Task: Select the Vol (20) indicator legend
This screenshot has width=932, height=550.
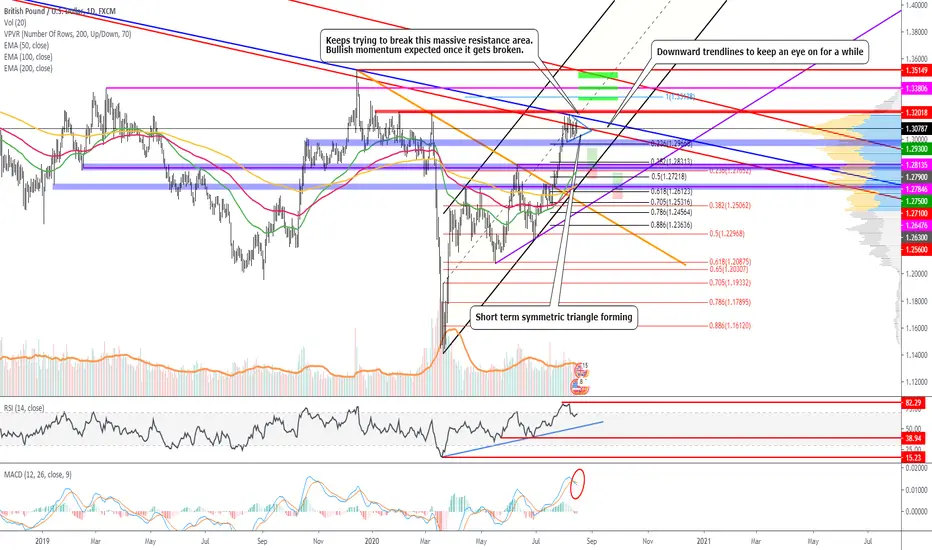Action: tap(16, 23)
